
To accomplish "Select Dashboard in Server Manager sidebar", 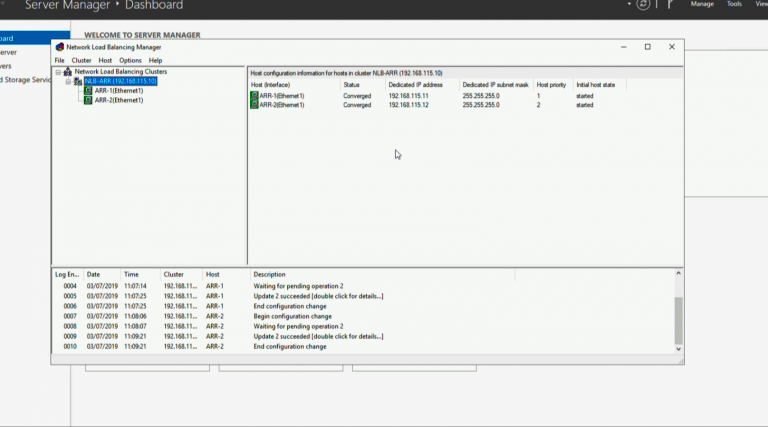I will [x=35, y=38].
